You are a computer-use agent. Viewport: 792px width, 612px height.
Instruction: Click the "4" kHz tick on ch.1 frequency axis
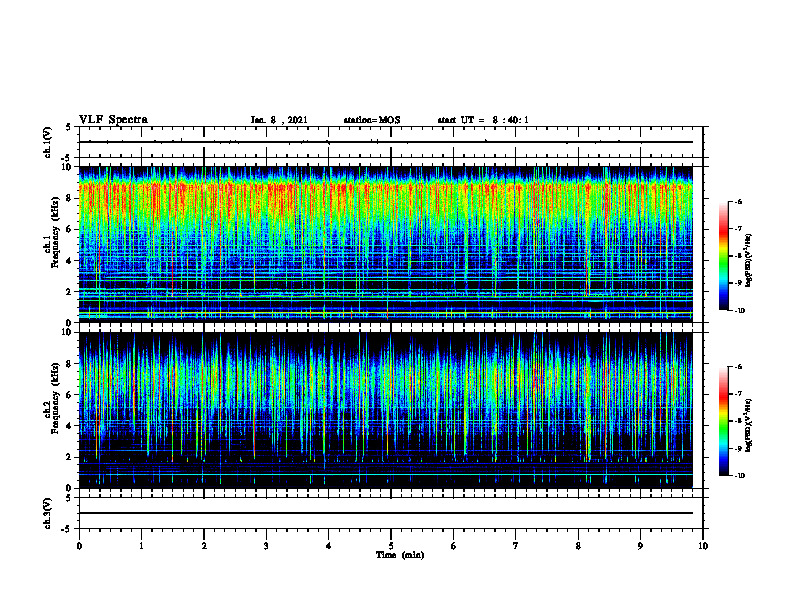(x=70, y=261)
